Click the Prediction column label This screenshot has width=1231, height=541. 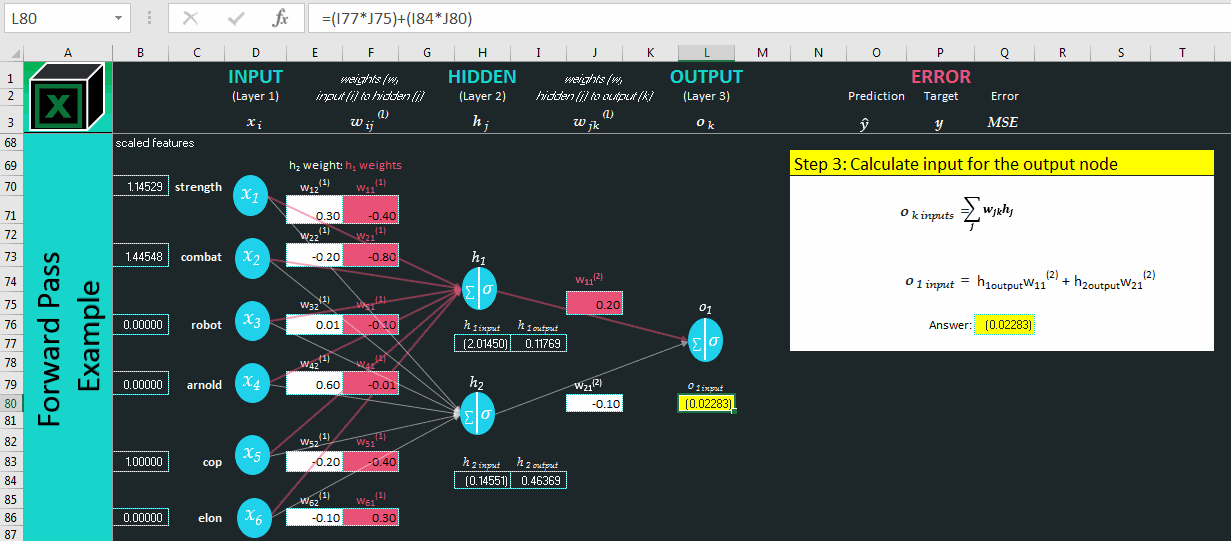(876, 97)
